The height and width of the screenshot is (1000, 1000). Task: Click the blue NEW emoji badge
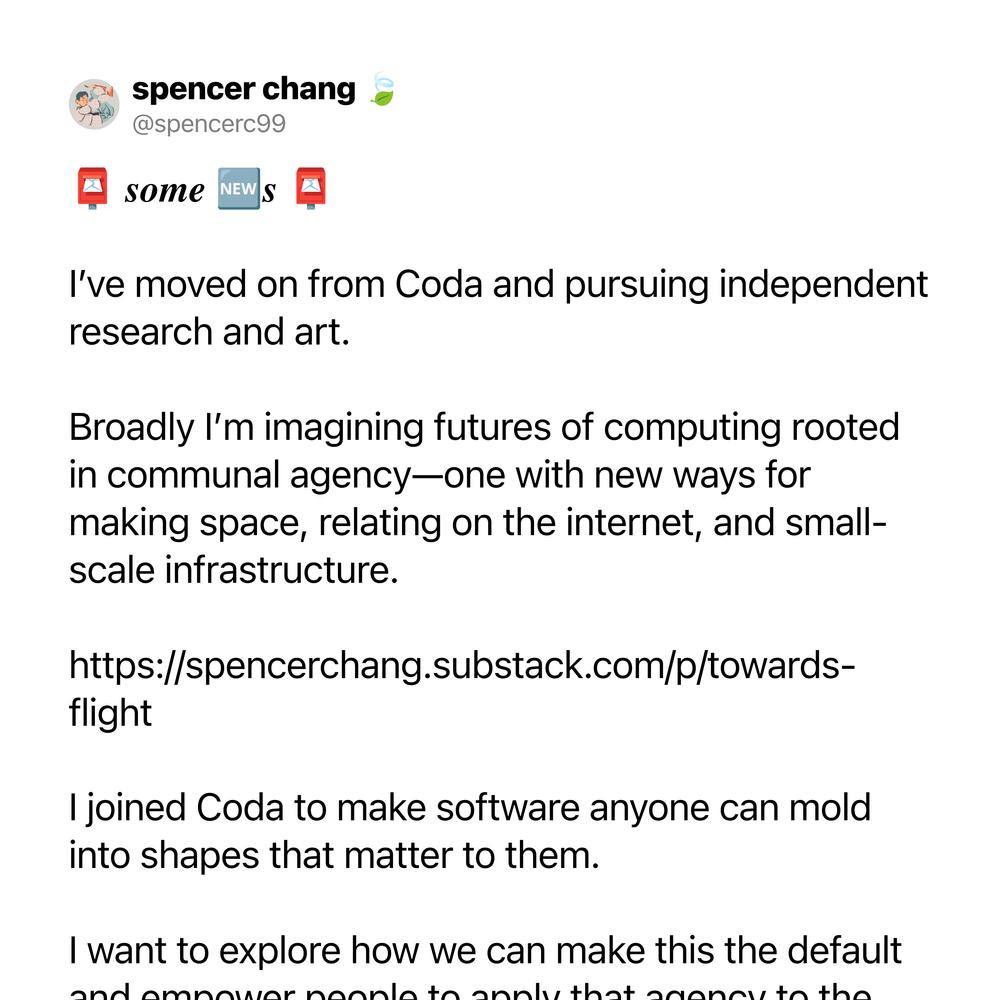239,189
